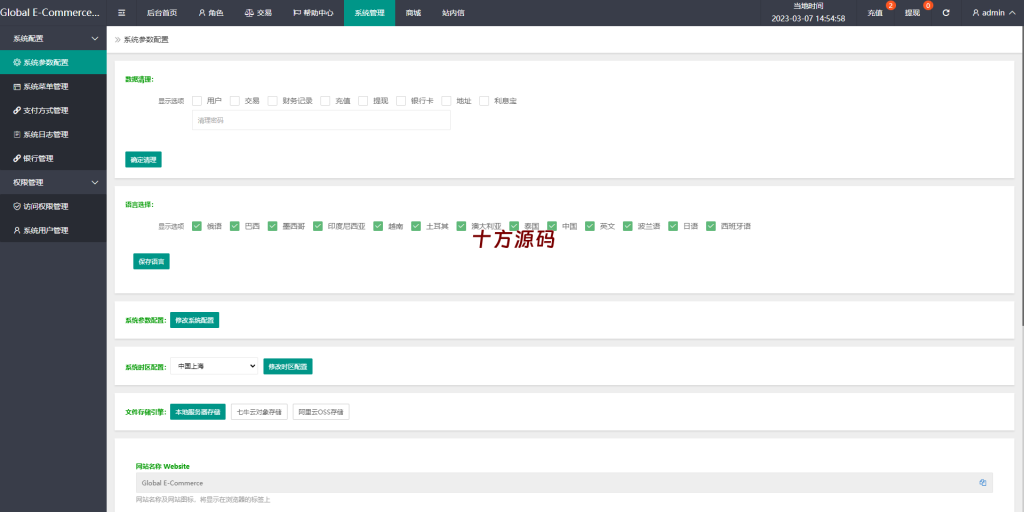Click the link icon beside 银行管理

point(17,158)
